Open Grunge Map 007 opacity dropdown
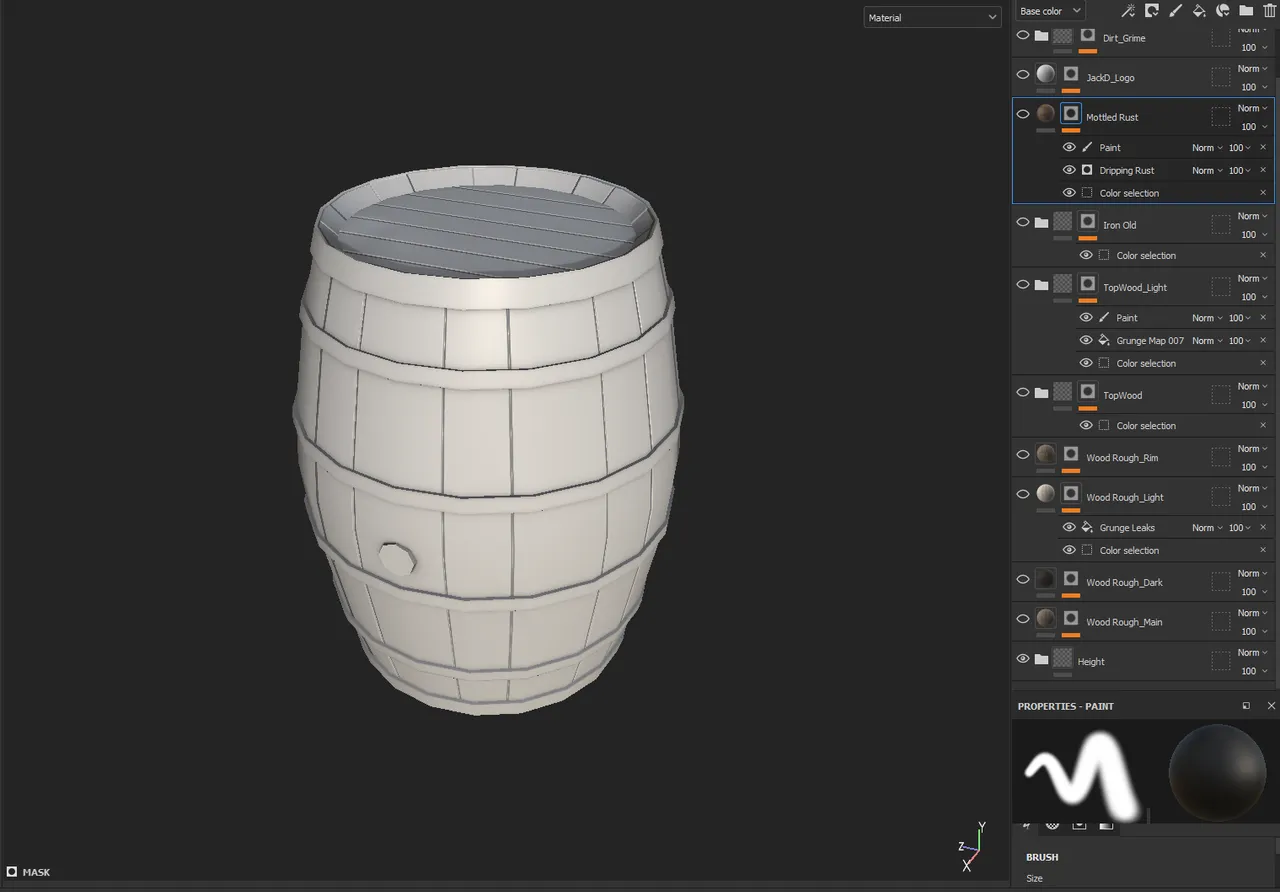Viewport: 1280px width, 892px height. (1240, 340)
